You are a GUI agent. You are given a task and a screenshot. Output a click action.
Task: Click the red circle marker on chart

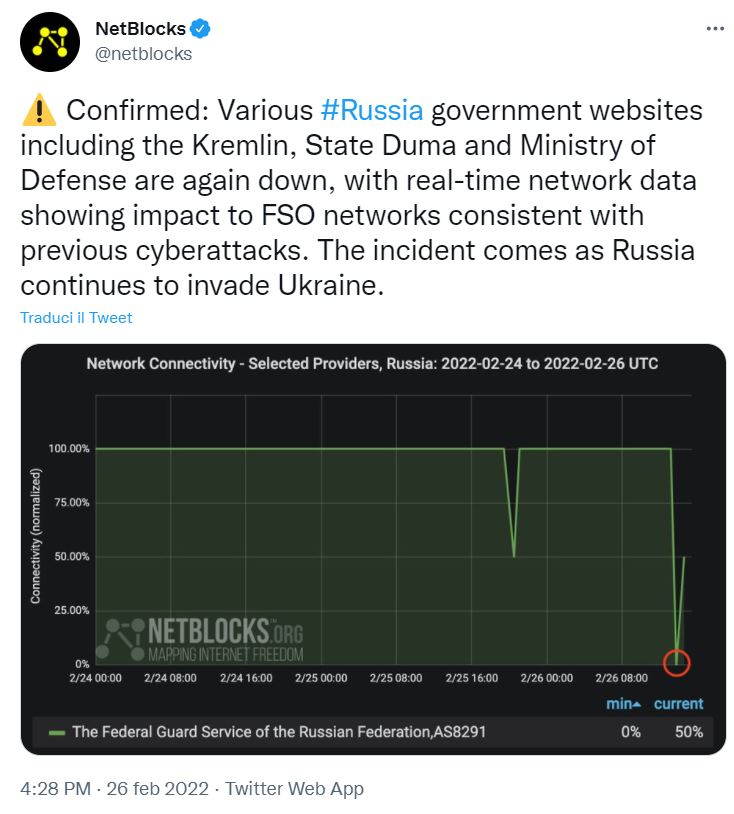678,661
